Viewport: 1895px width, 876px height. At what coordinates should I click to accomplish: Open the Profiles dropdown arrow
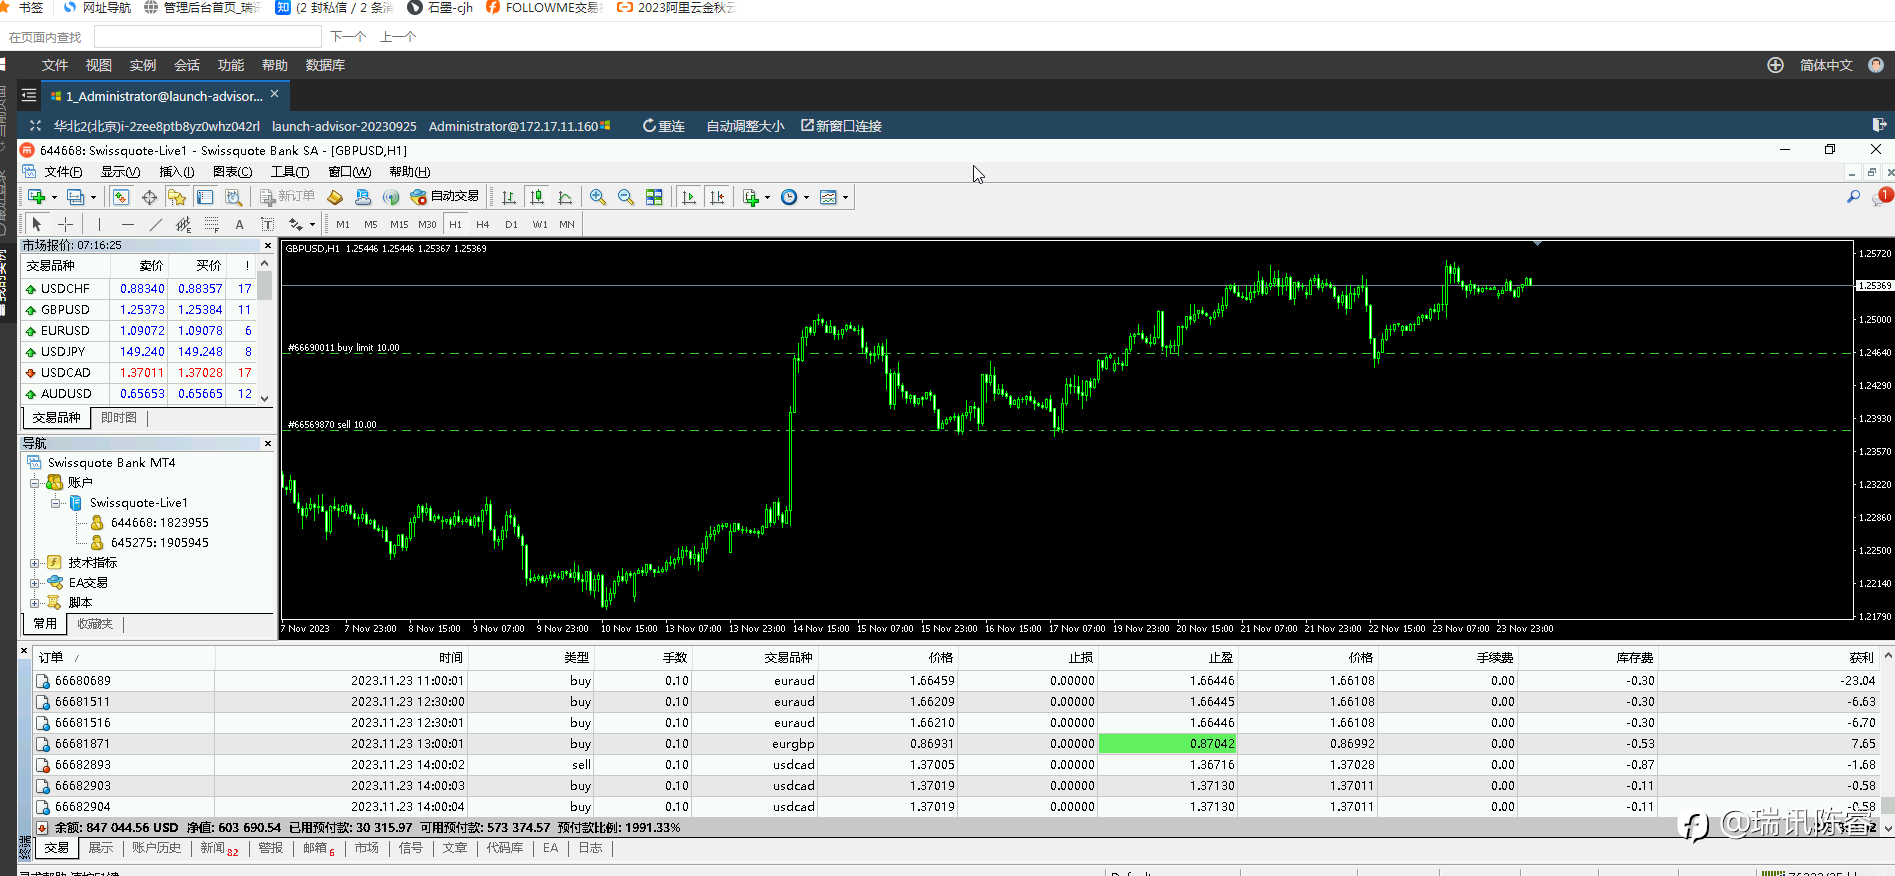tap(93, 198)
